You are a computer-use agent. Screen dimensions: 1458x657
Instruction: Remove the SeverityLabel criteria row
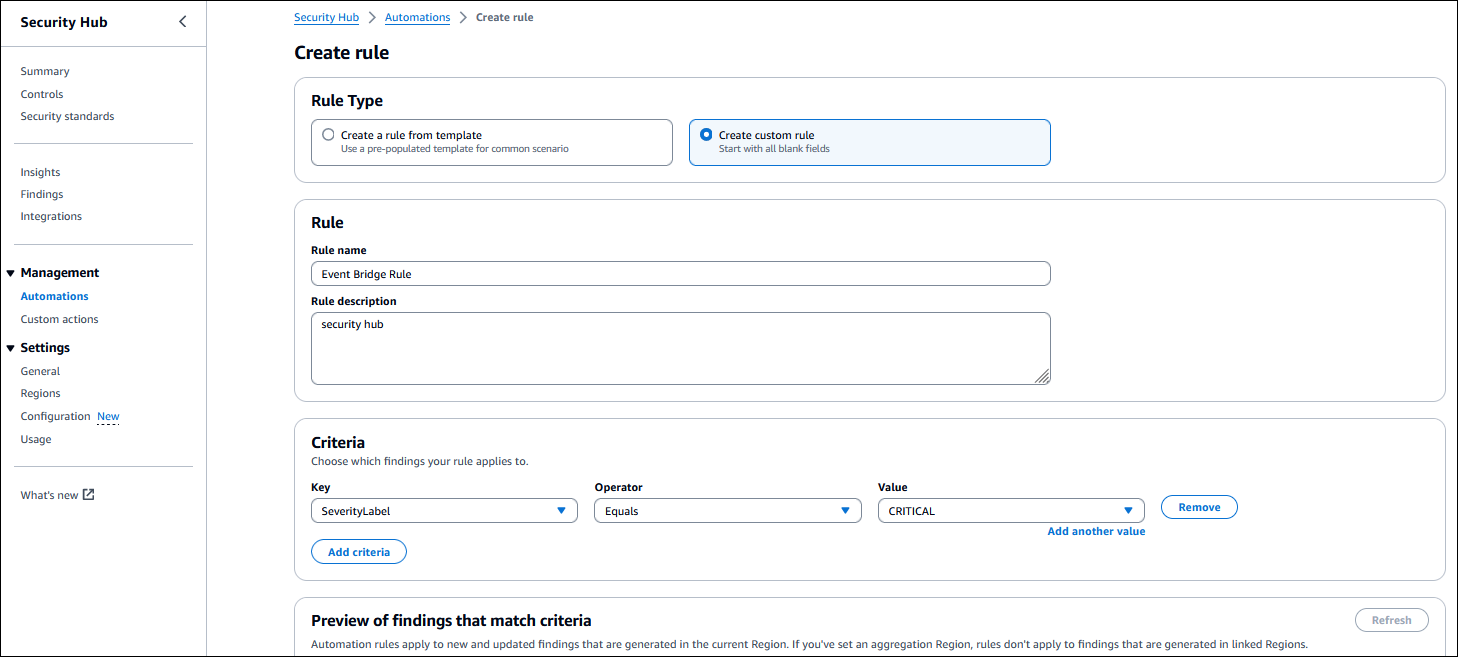pos(1198,507)
